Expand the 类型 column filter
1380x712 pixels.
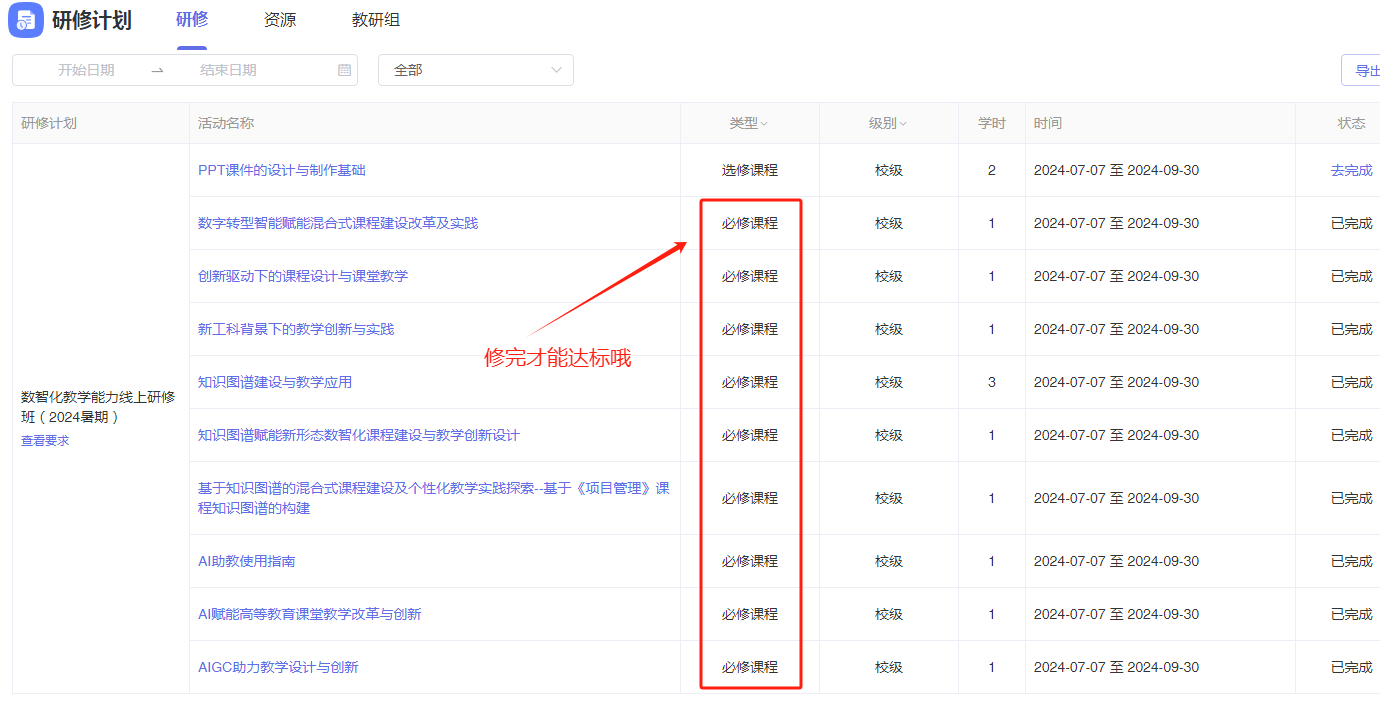pos(749,123)
